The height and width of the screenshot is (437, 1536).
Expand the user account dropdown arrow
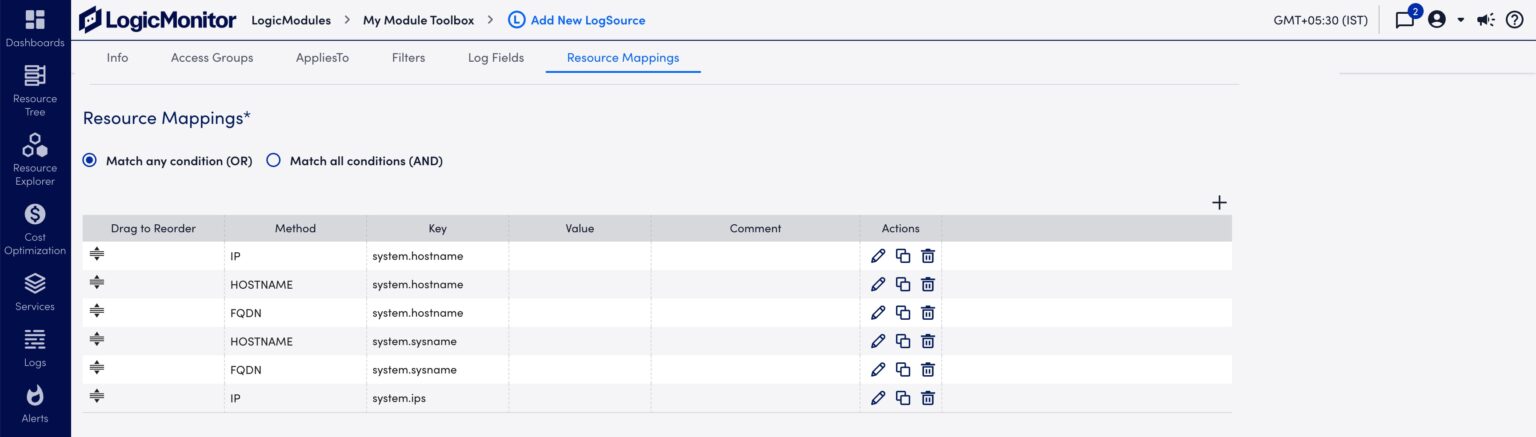1460,20
